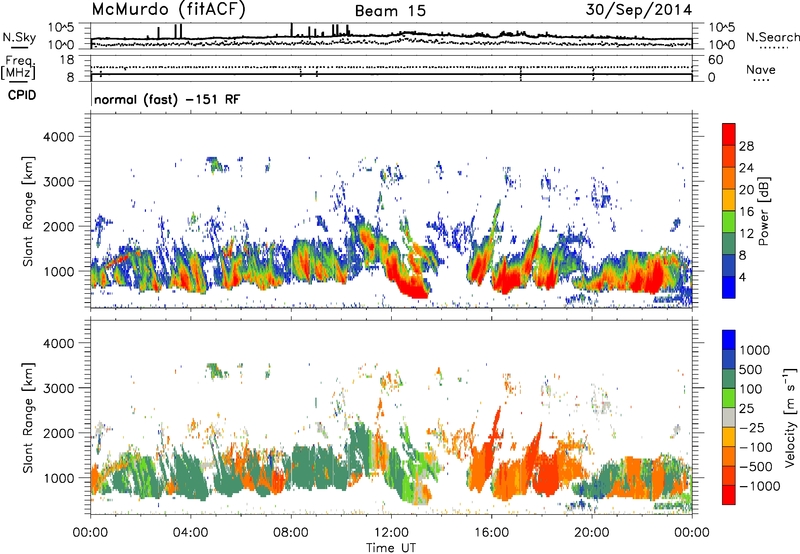
Task: Click the -500 tick on velocity colorbar
Action: pos(756,466)
